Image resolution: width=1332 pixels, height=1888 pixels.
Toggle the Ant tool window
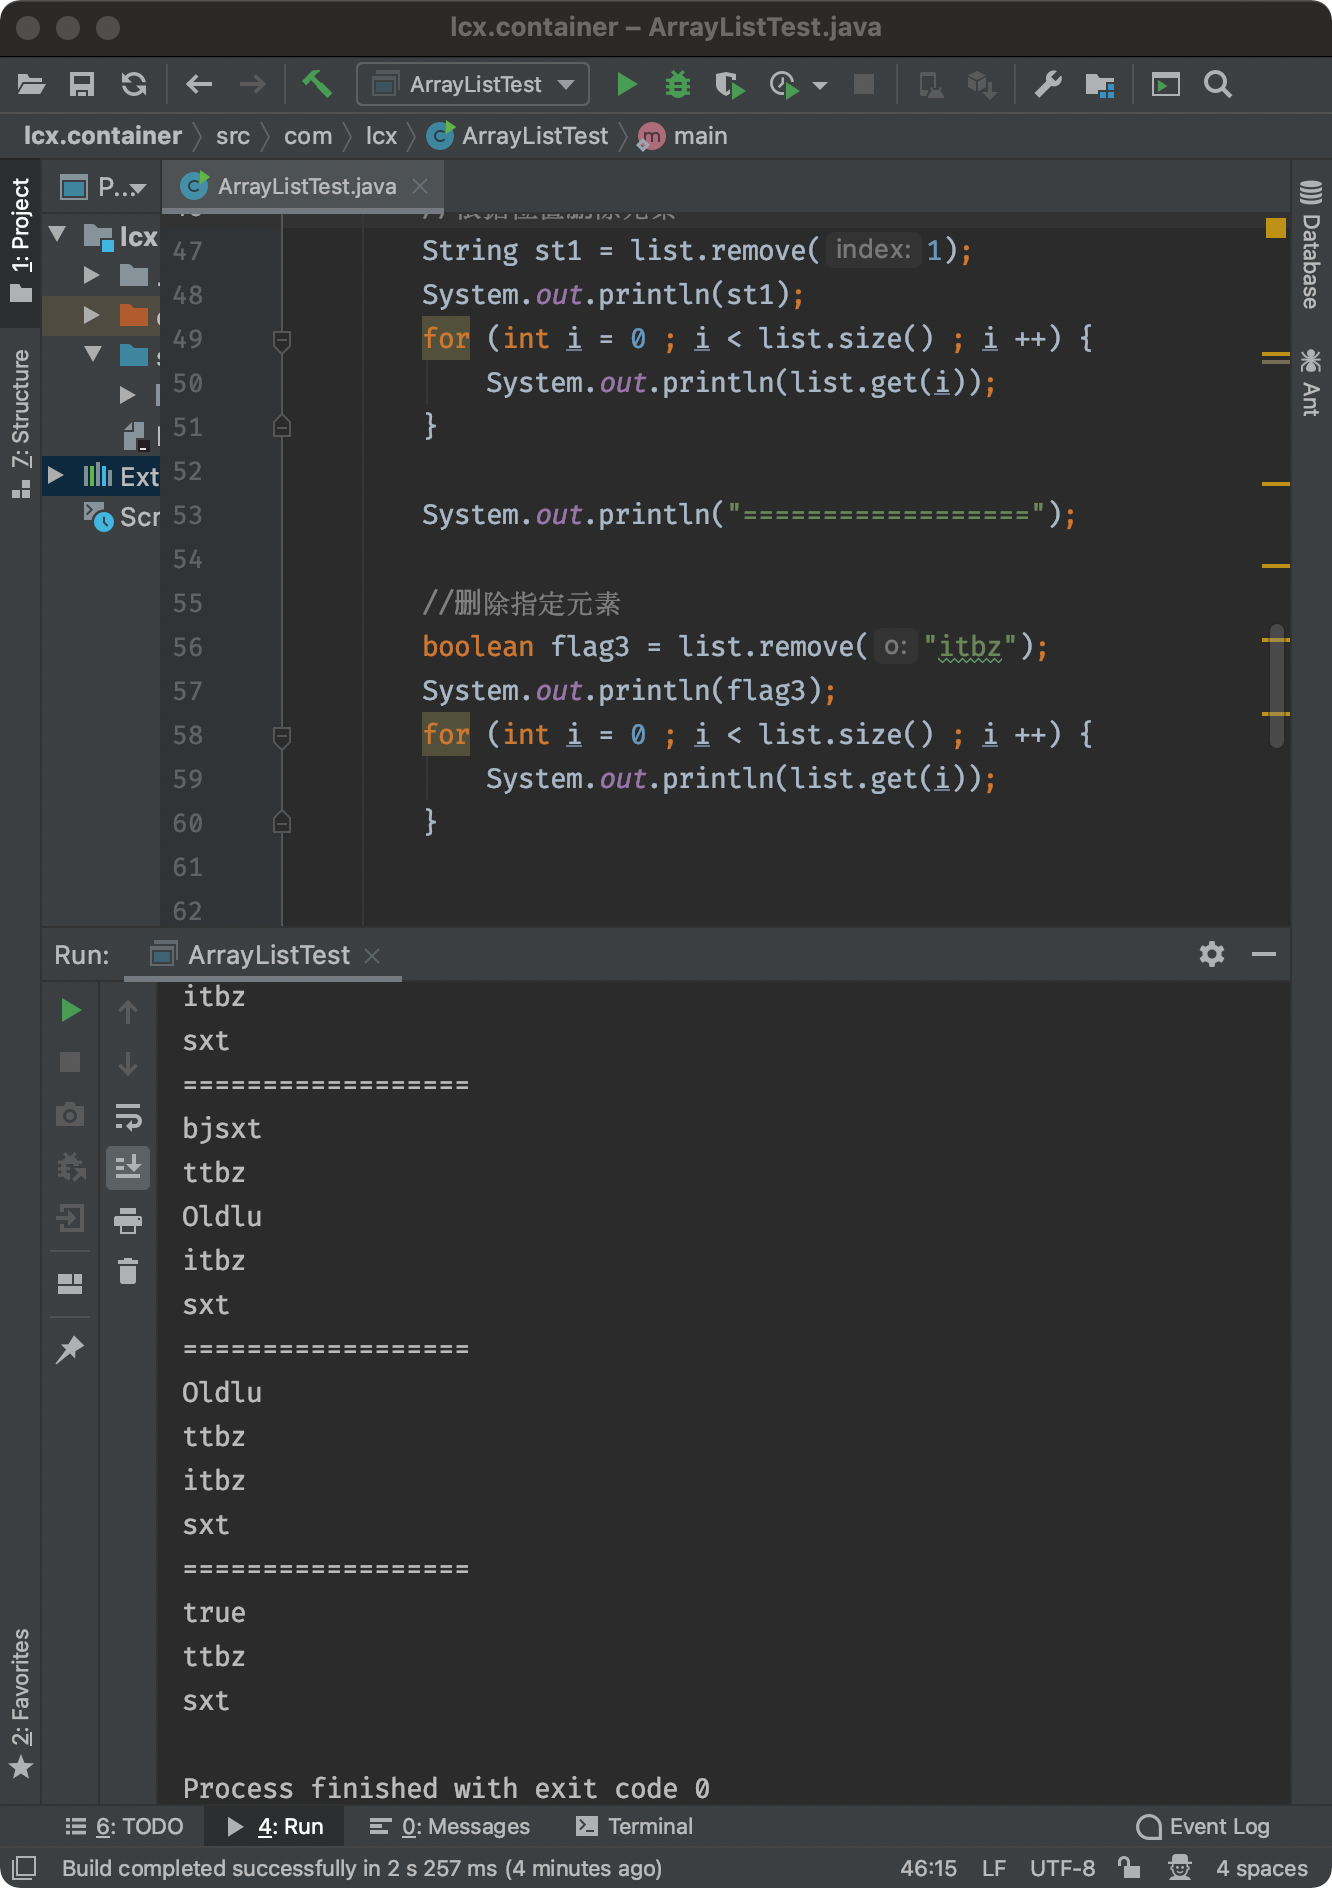click(1311, 382)
